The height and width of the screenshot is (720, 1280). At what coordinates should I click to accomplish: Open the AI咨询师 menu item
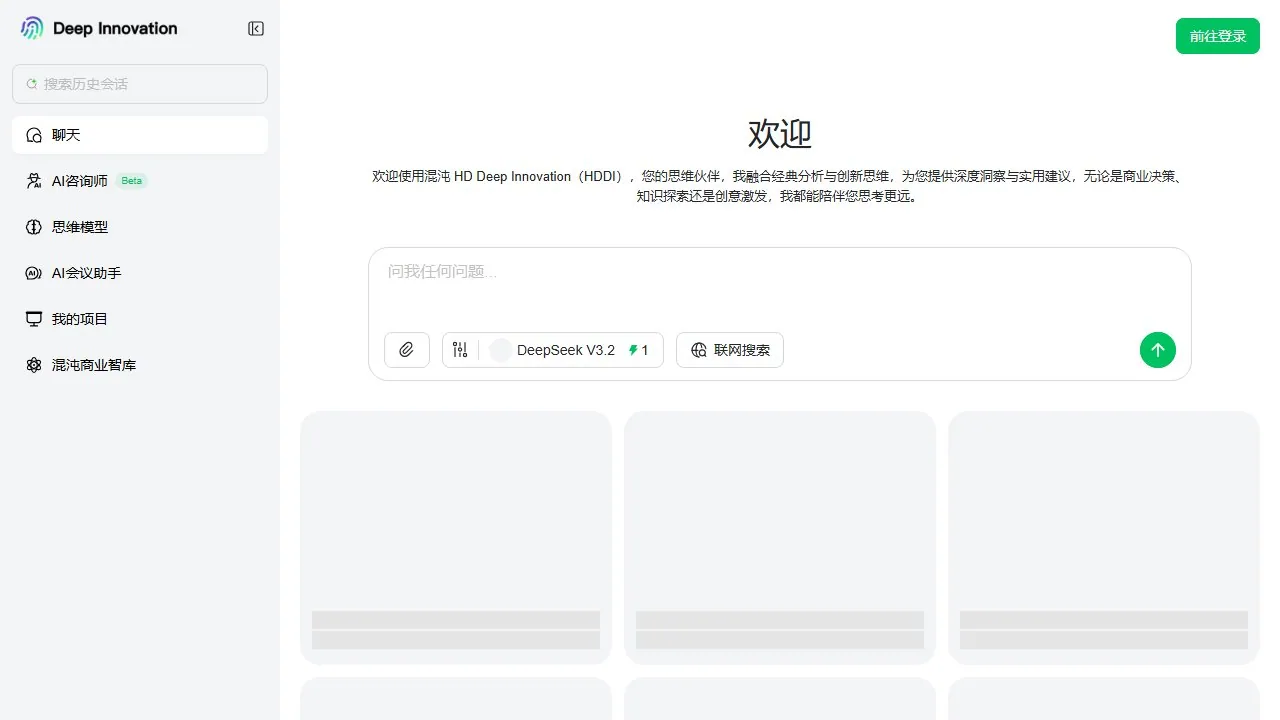tap(140, 181)
